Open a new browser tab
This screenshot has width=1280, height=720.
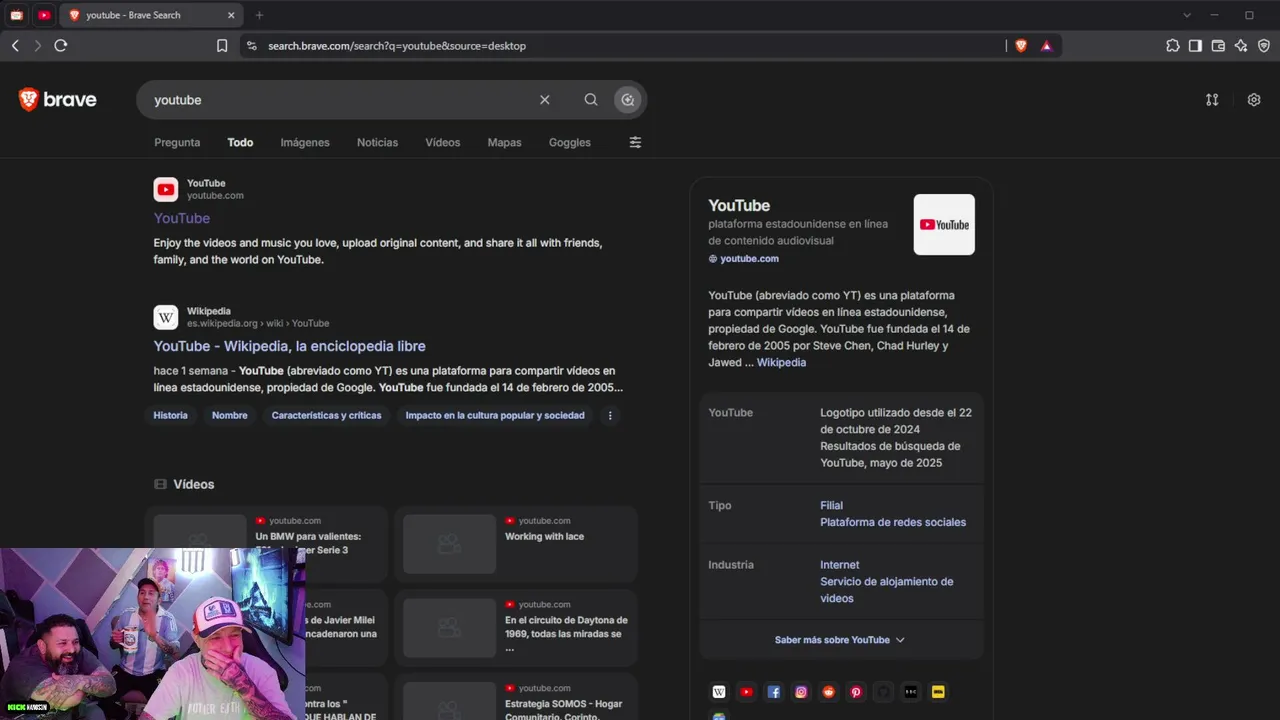(x=259, y=15)
